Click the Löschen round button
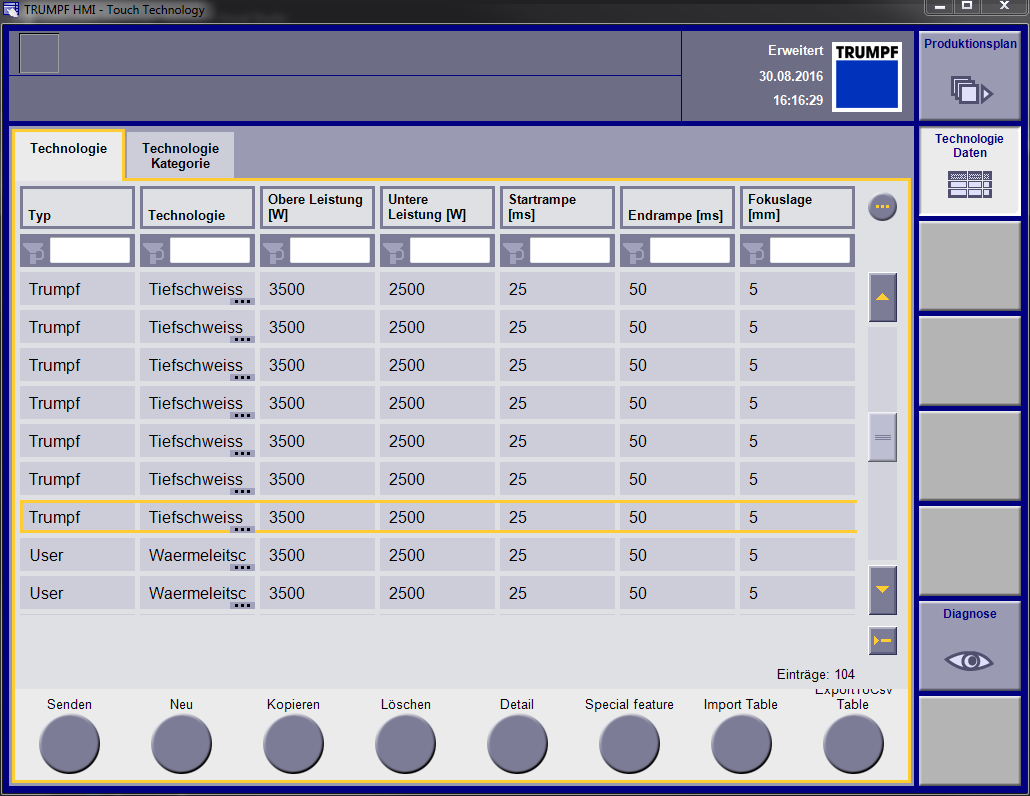Image resolution: width=1030 pixels, height=796 pixels. pyautogui.click(x=405, y=743)
